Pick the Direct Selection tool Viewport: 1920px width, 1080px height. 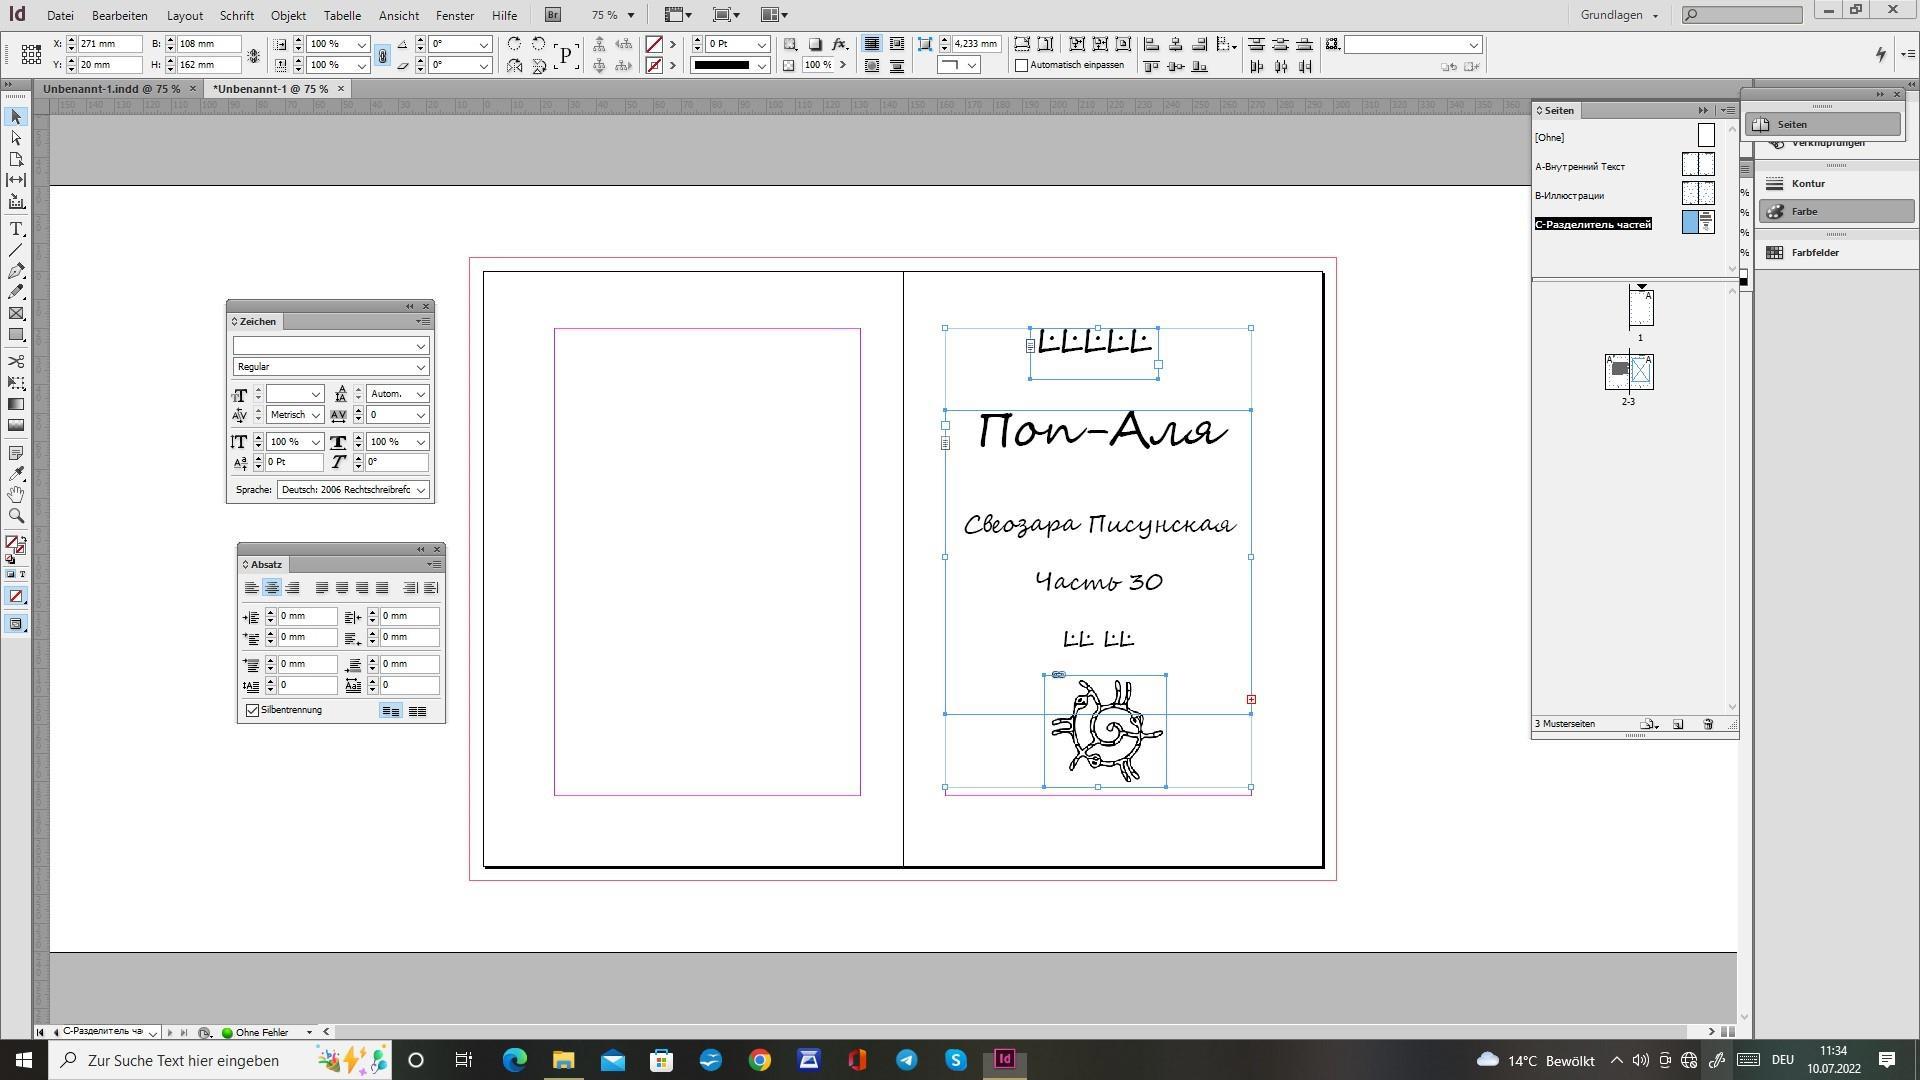click(x=16, y=138)
